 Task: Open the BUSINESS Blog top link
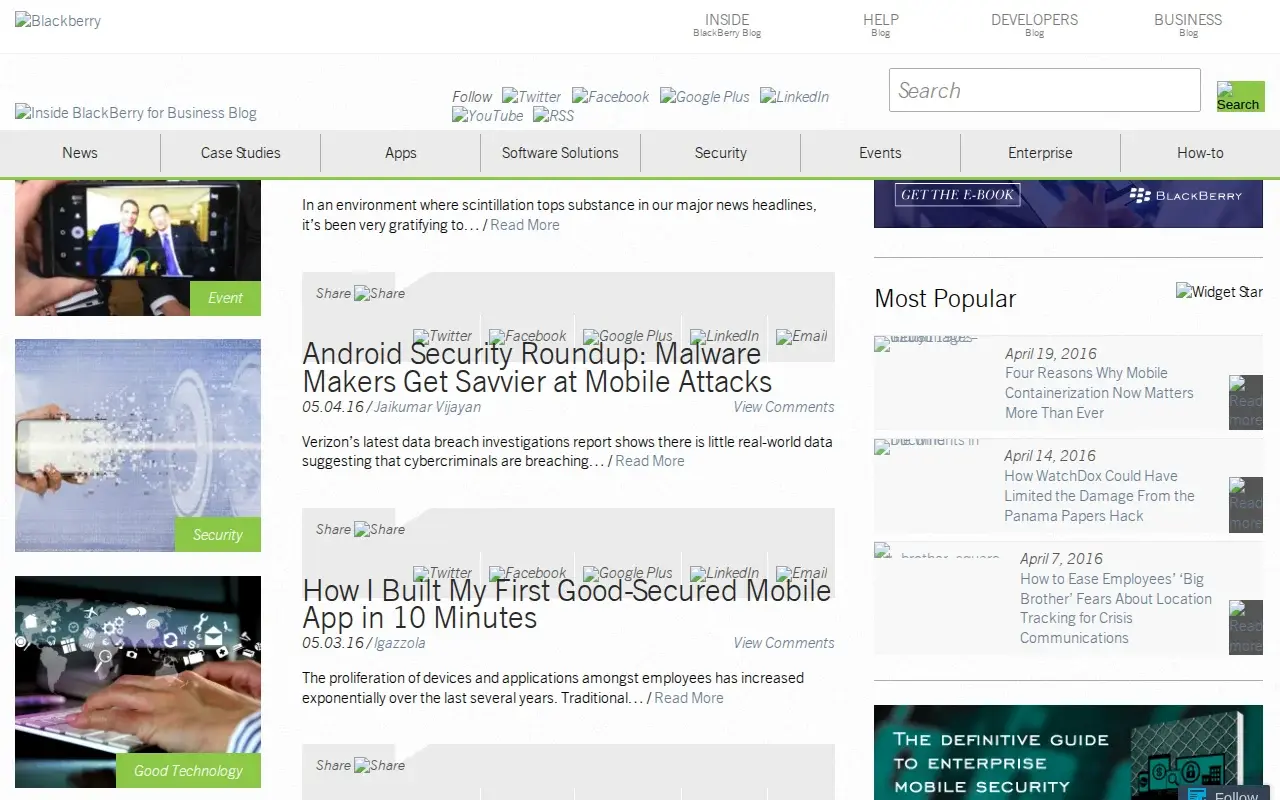pos(1188,25)
